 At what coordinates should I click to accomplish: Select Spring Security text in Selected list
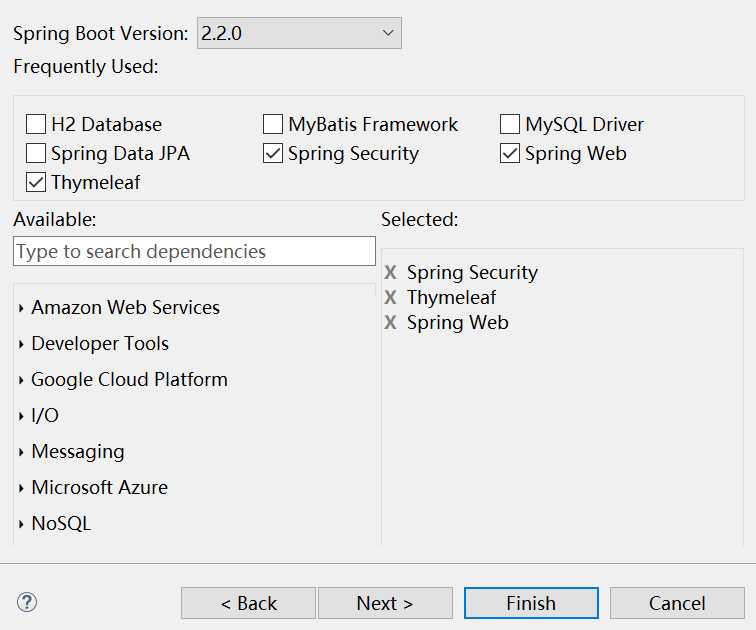472,273
